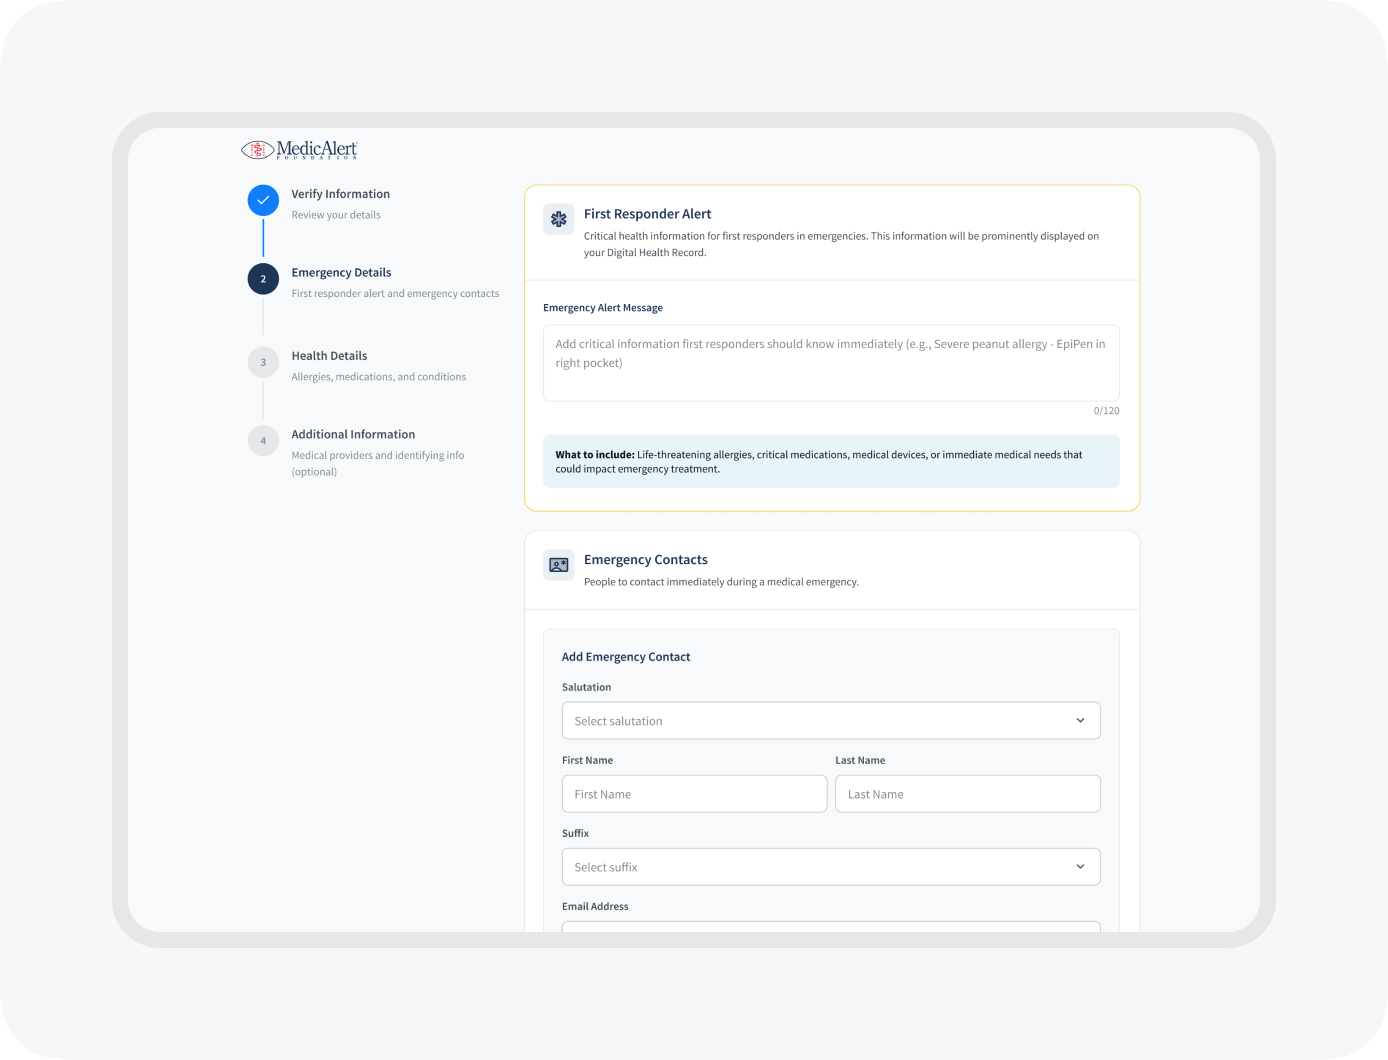
Task: Click the Emergency Contacts heading
Action: click(x=645, y=560)
